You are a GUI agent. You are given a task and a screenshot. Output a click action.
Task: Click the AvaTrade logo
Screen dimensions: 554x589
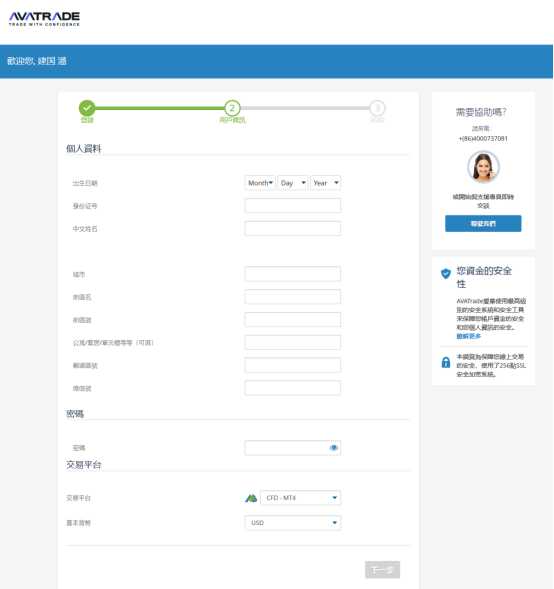44,19
